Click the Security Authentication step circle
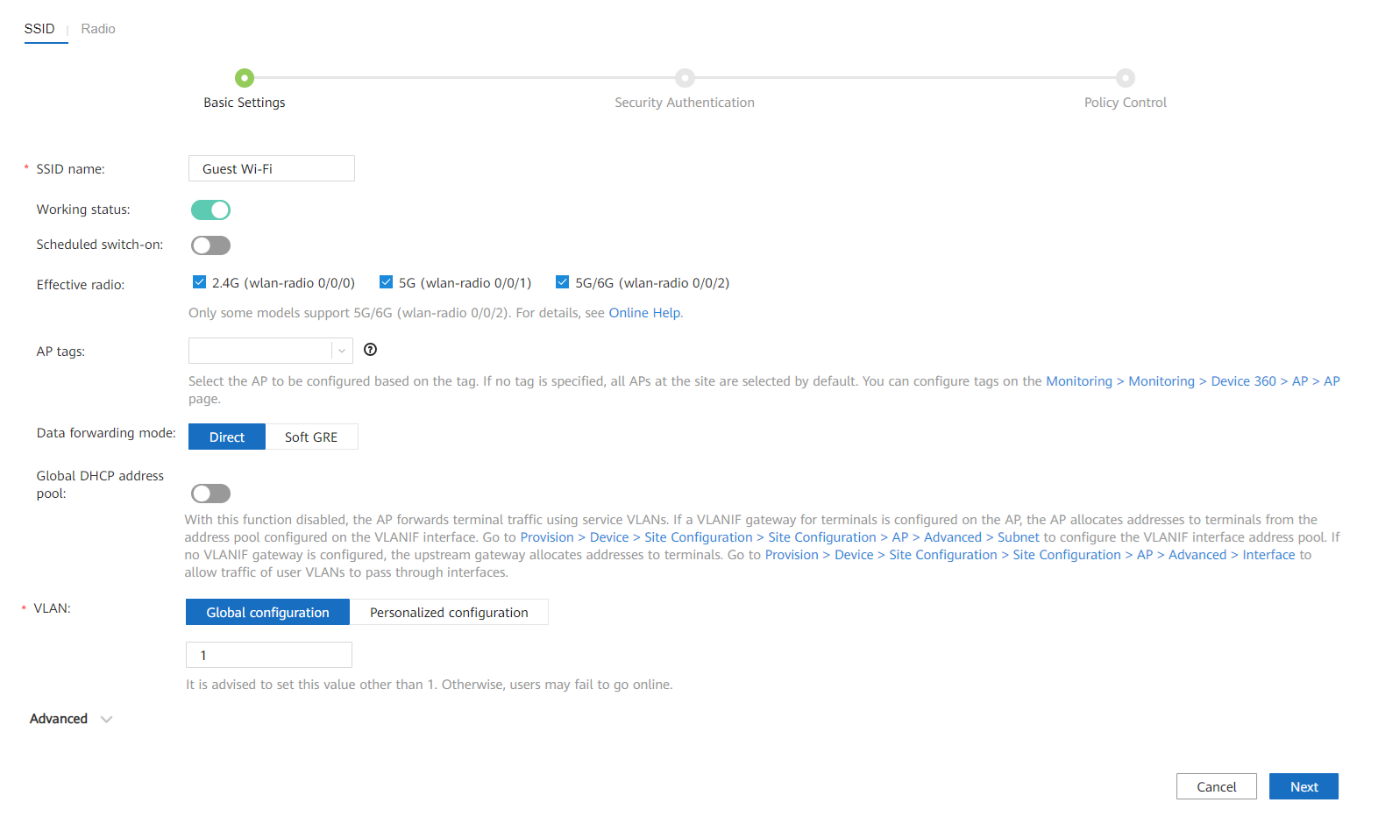The height and width of the screenshot is (831, 1378). click(684, 78)
